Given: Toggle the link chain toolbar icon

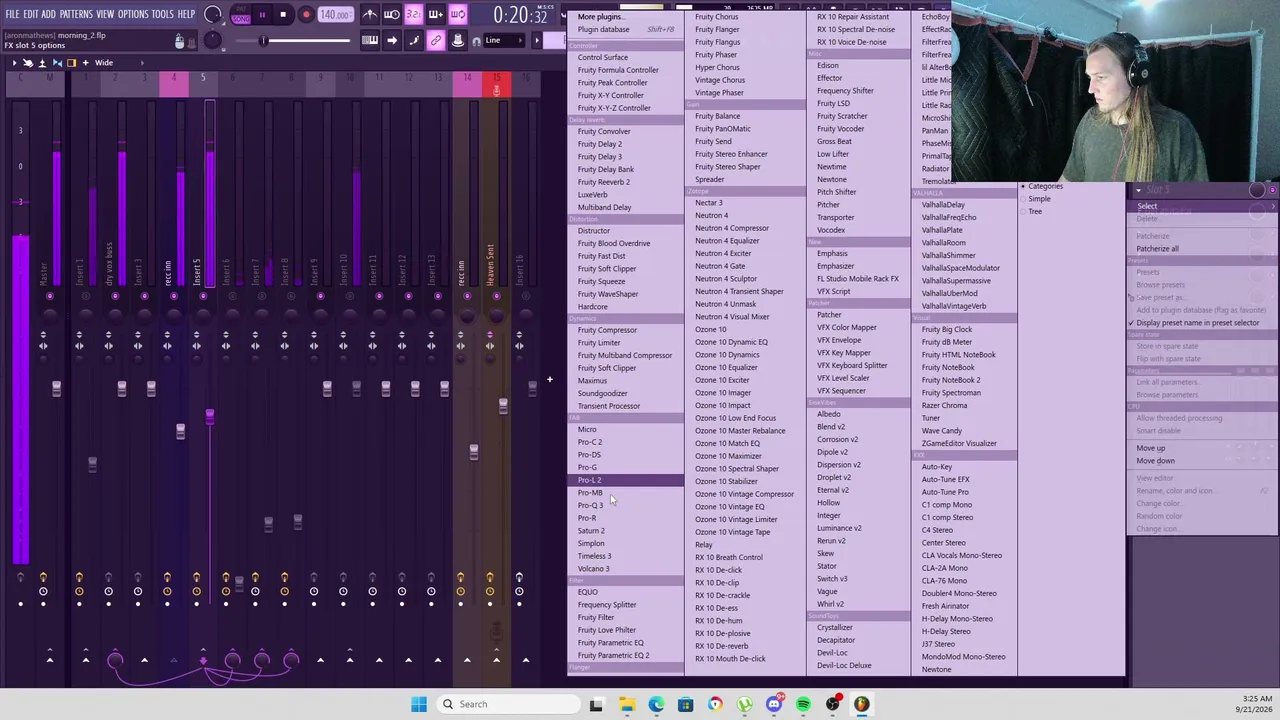Looking at the screenshot, I should coord(436,41).
